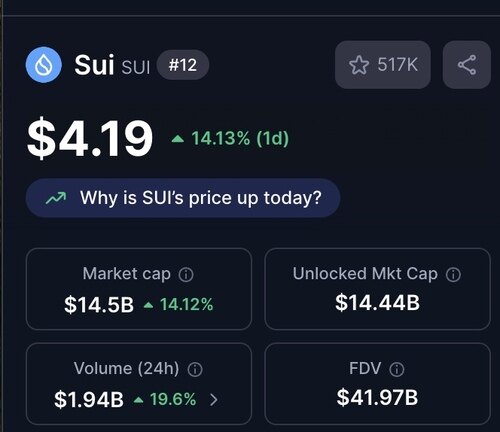500x432 pixels.
Task: Show FDV info icon
Action: coord(397,369)
